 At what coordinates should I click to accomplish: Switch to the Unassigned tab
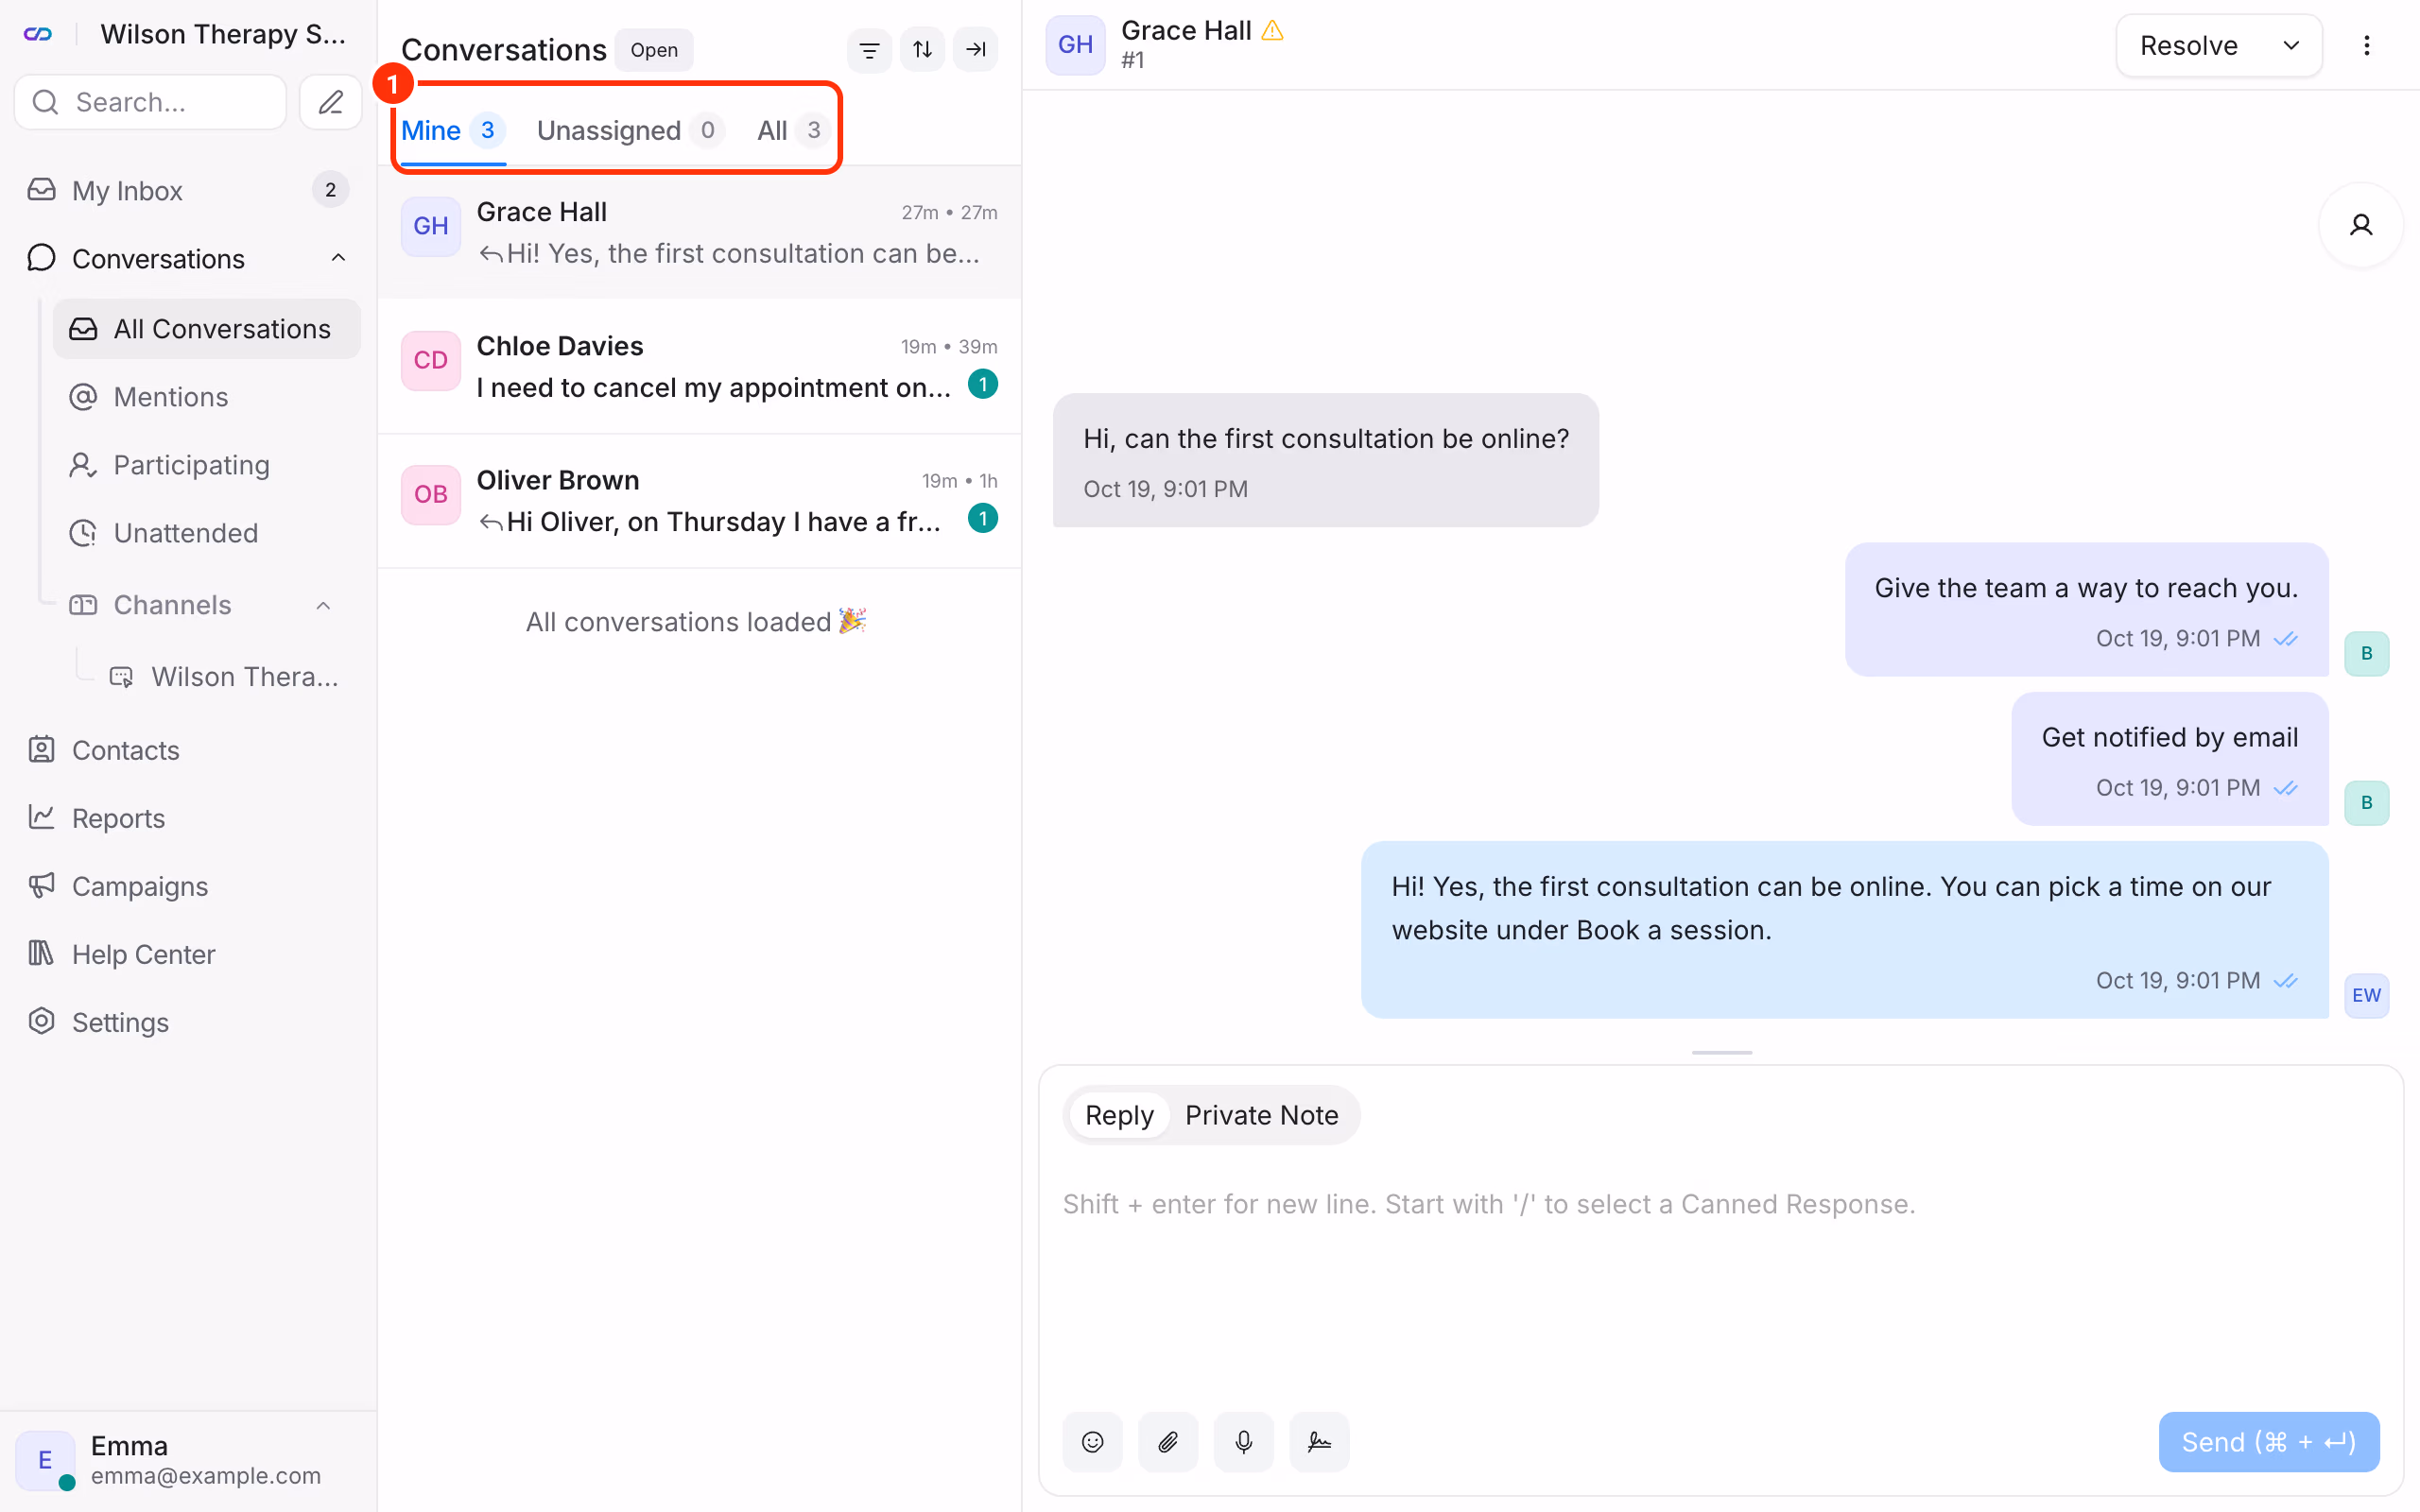point(630,130)
